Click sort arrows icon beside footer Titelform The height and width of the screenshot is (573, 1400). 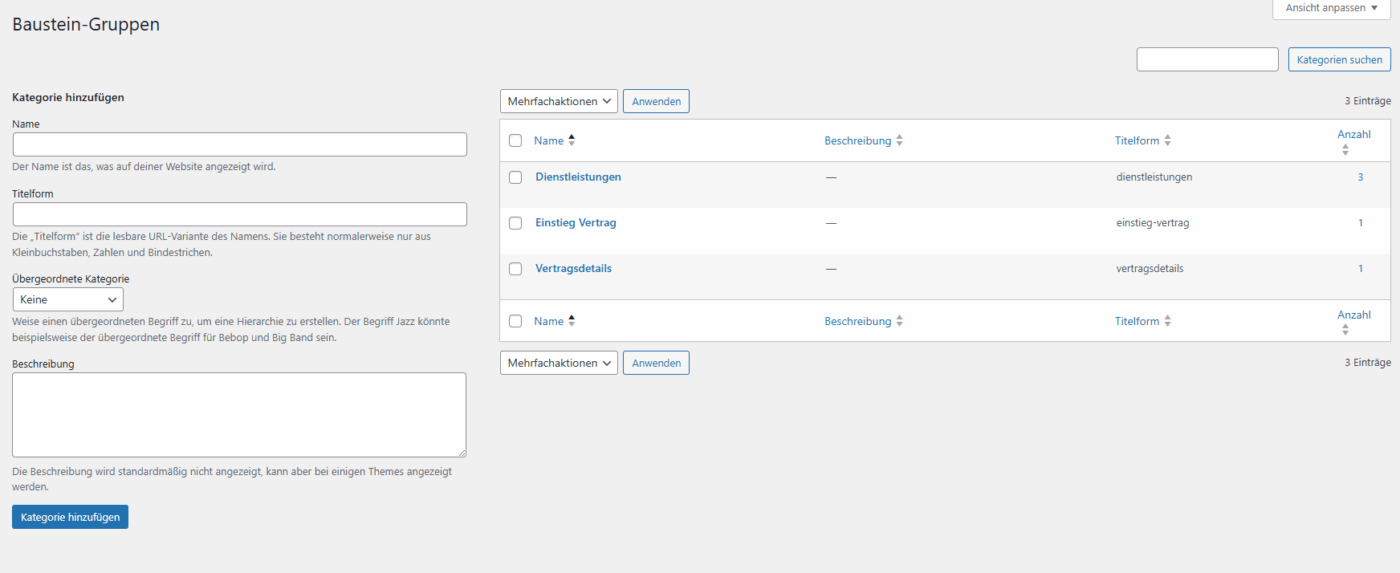pos(1167,321)
